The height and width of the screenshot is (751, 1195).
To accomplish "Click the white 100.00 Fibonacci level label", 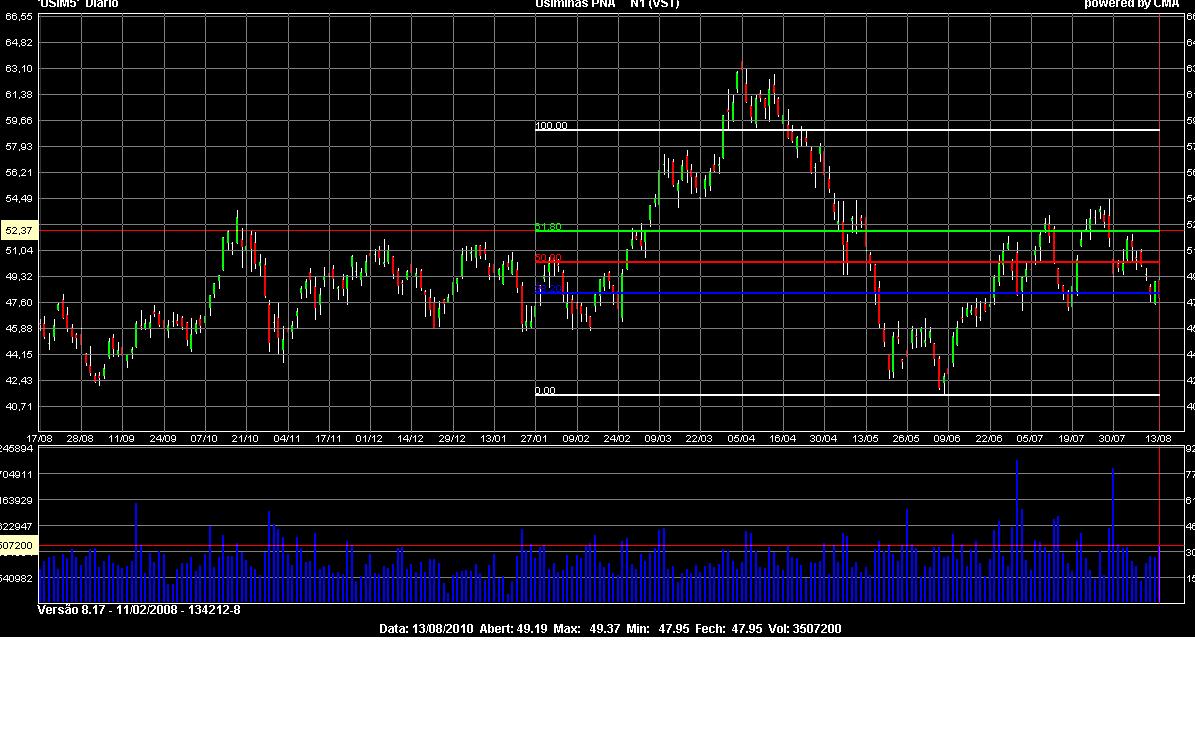I will click(x=551, y=126).
